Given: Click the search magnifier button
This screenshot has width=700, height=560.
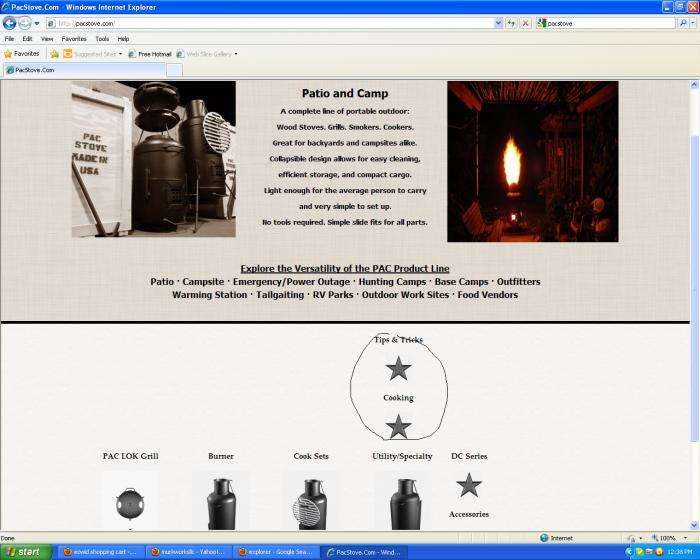Looking at the screenshot, I should (683, 23).
